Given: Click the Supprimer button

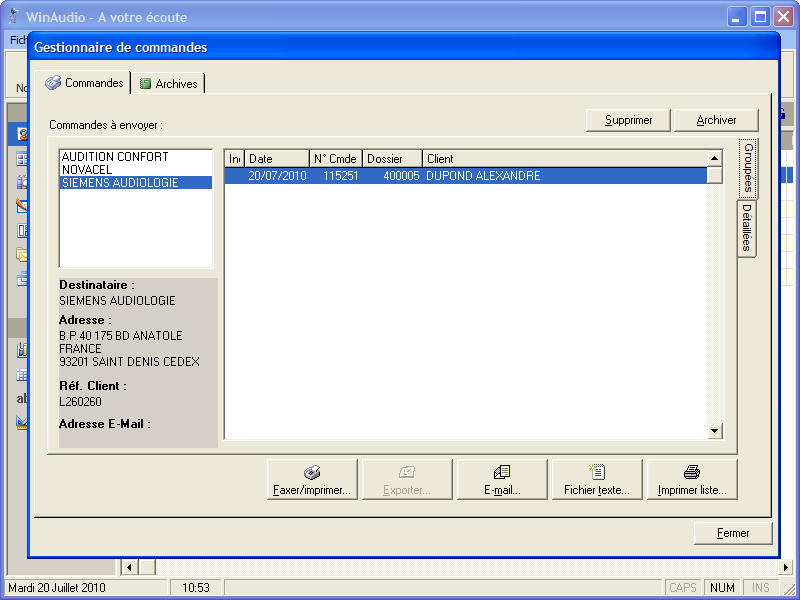Looking at the screenshot, I should [x=628, y=120].
